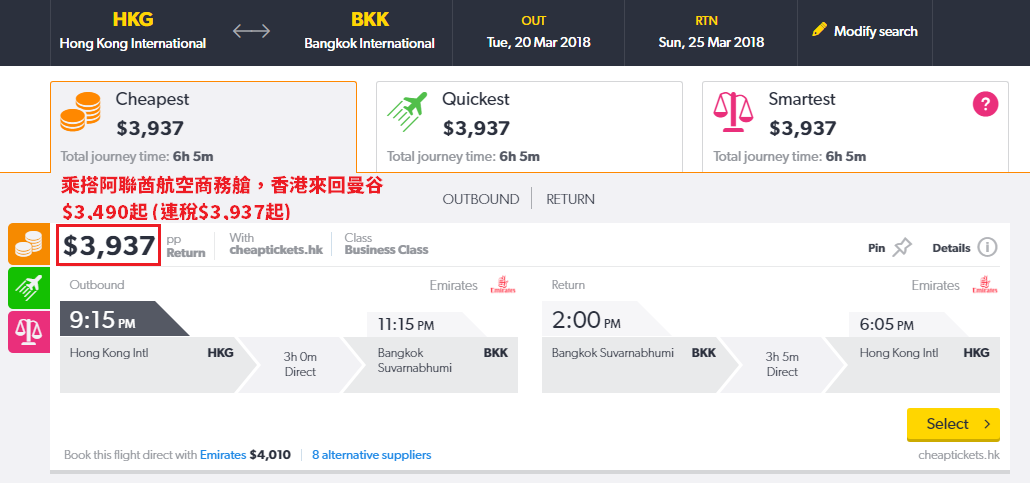
Task: Switch to the Quickest tab
Action: click(x=529, y=127)
